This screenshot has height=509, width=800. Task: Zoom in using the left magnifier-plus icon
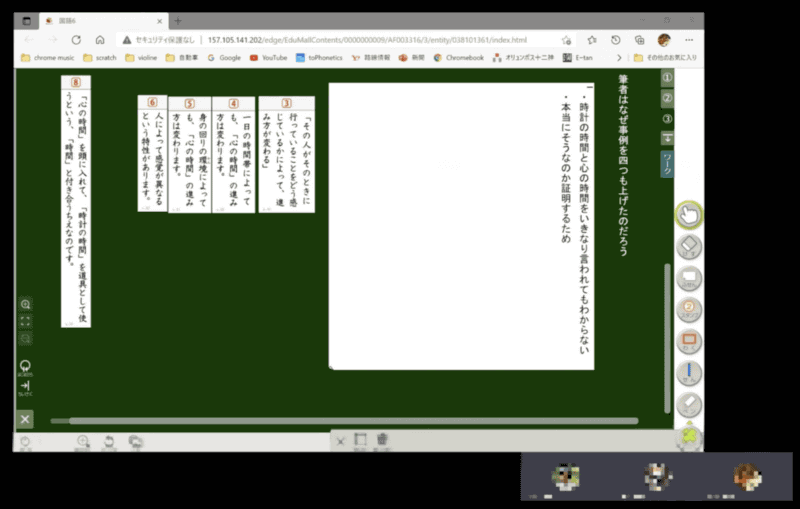(x=25, y=304)
